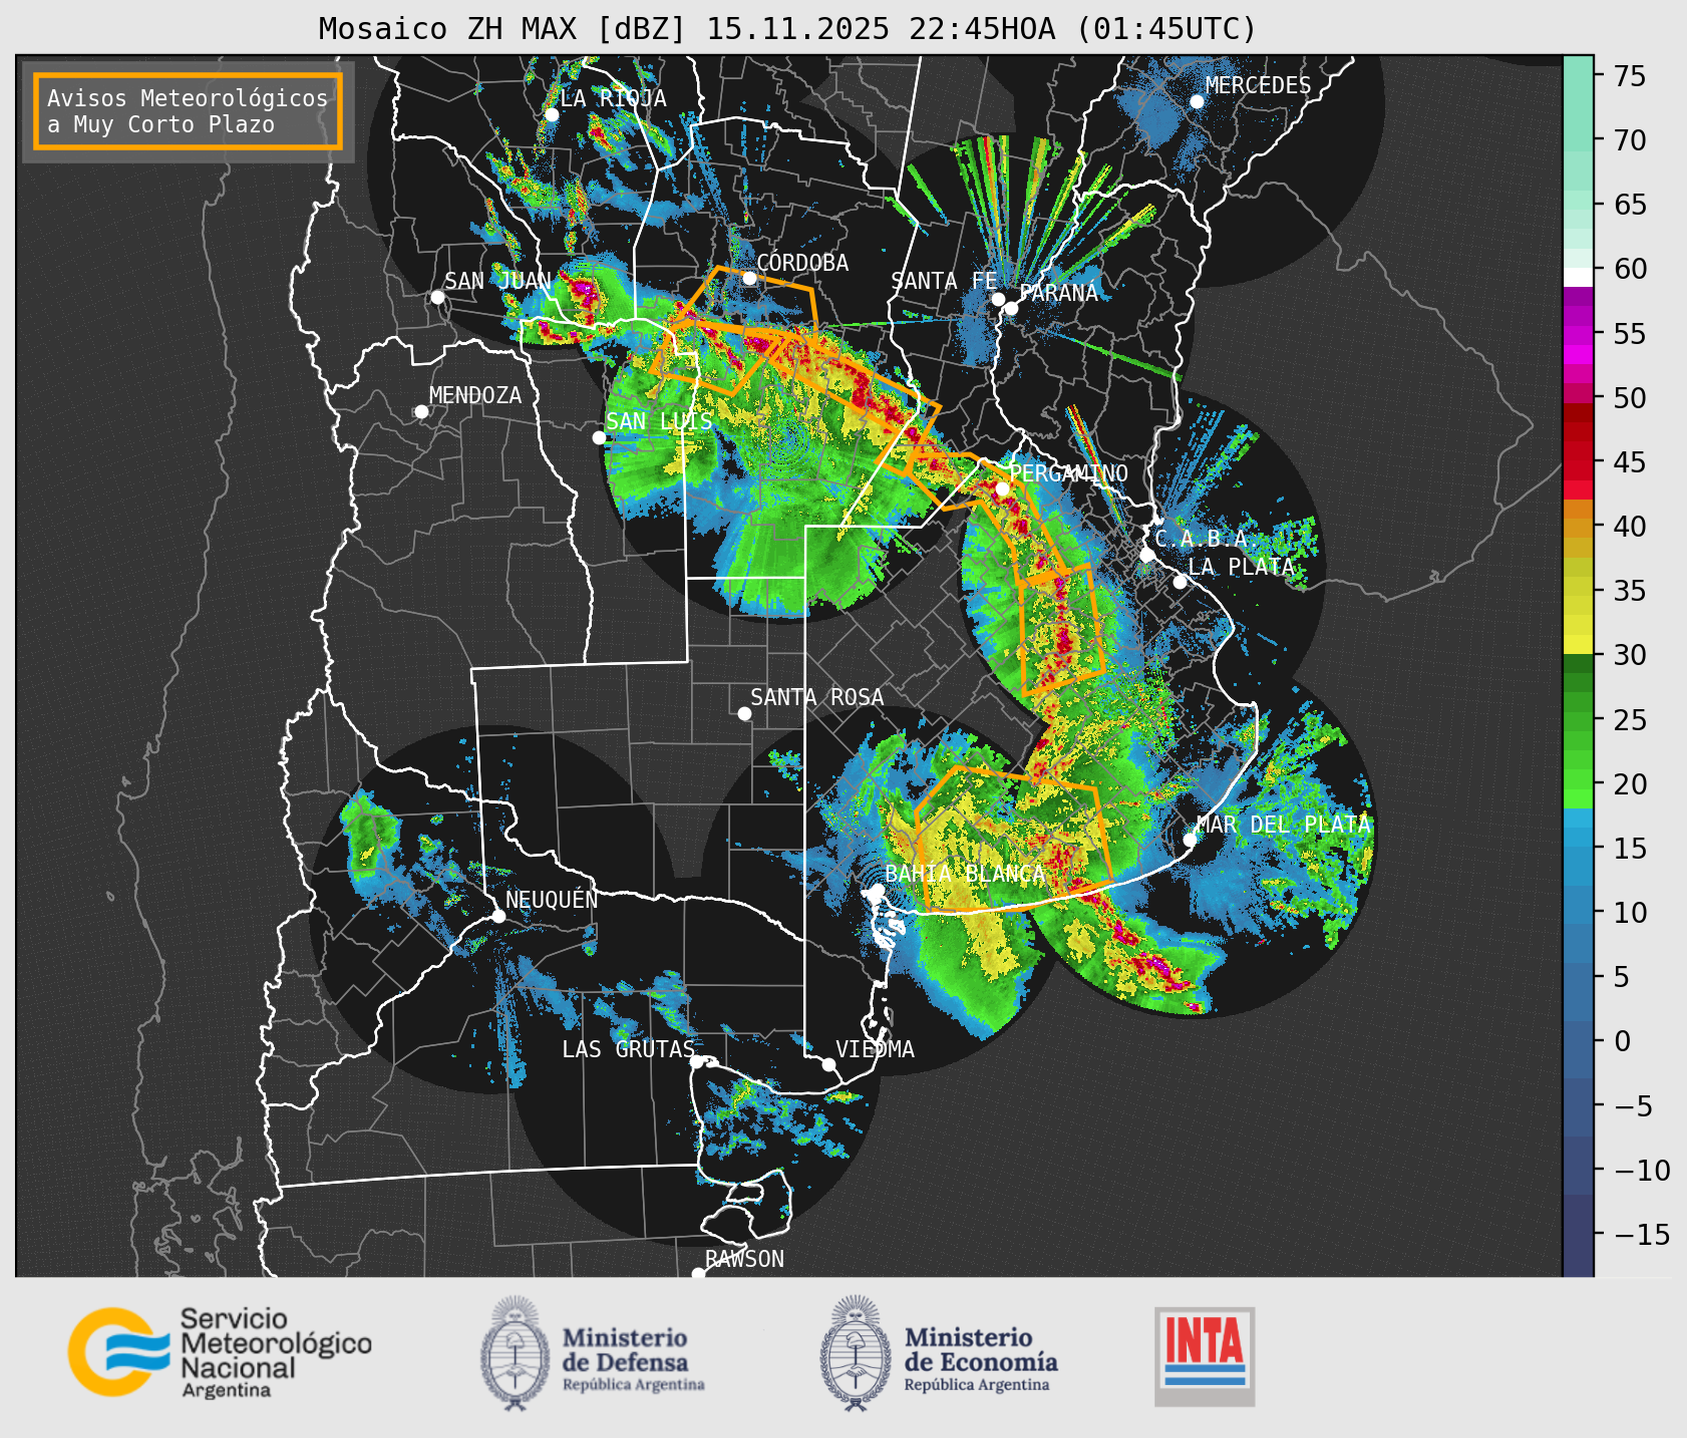Click the 45 dBZ red band on scale
The image size is (1687, 1438).
pyautogui.click(x=1578, y=462)
